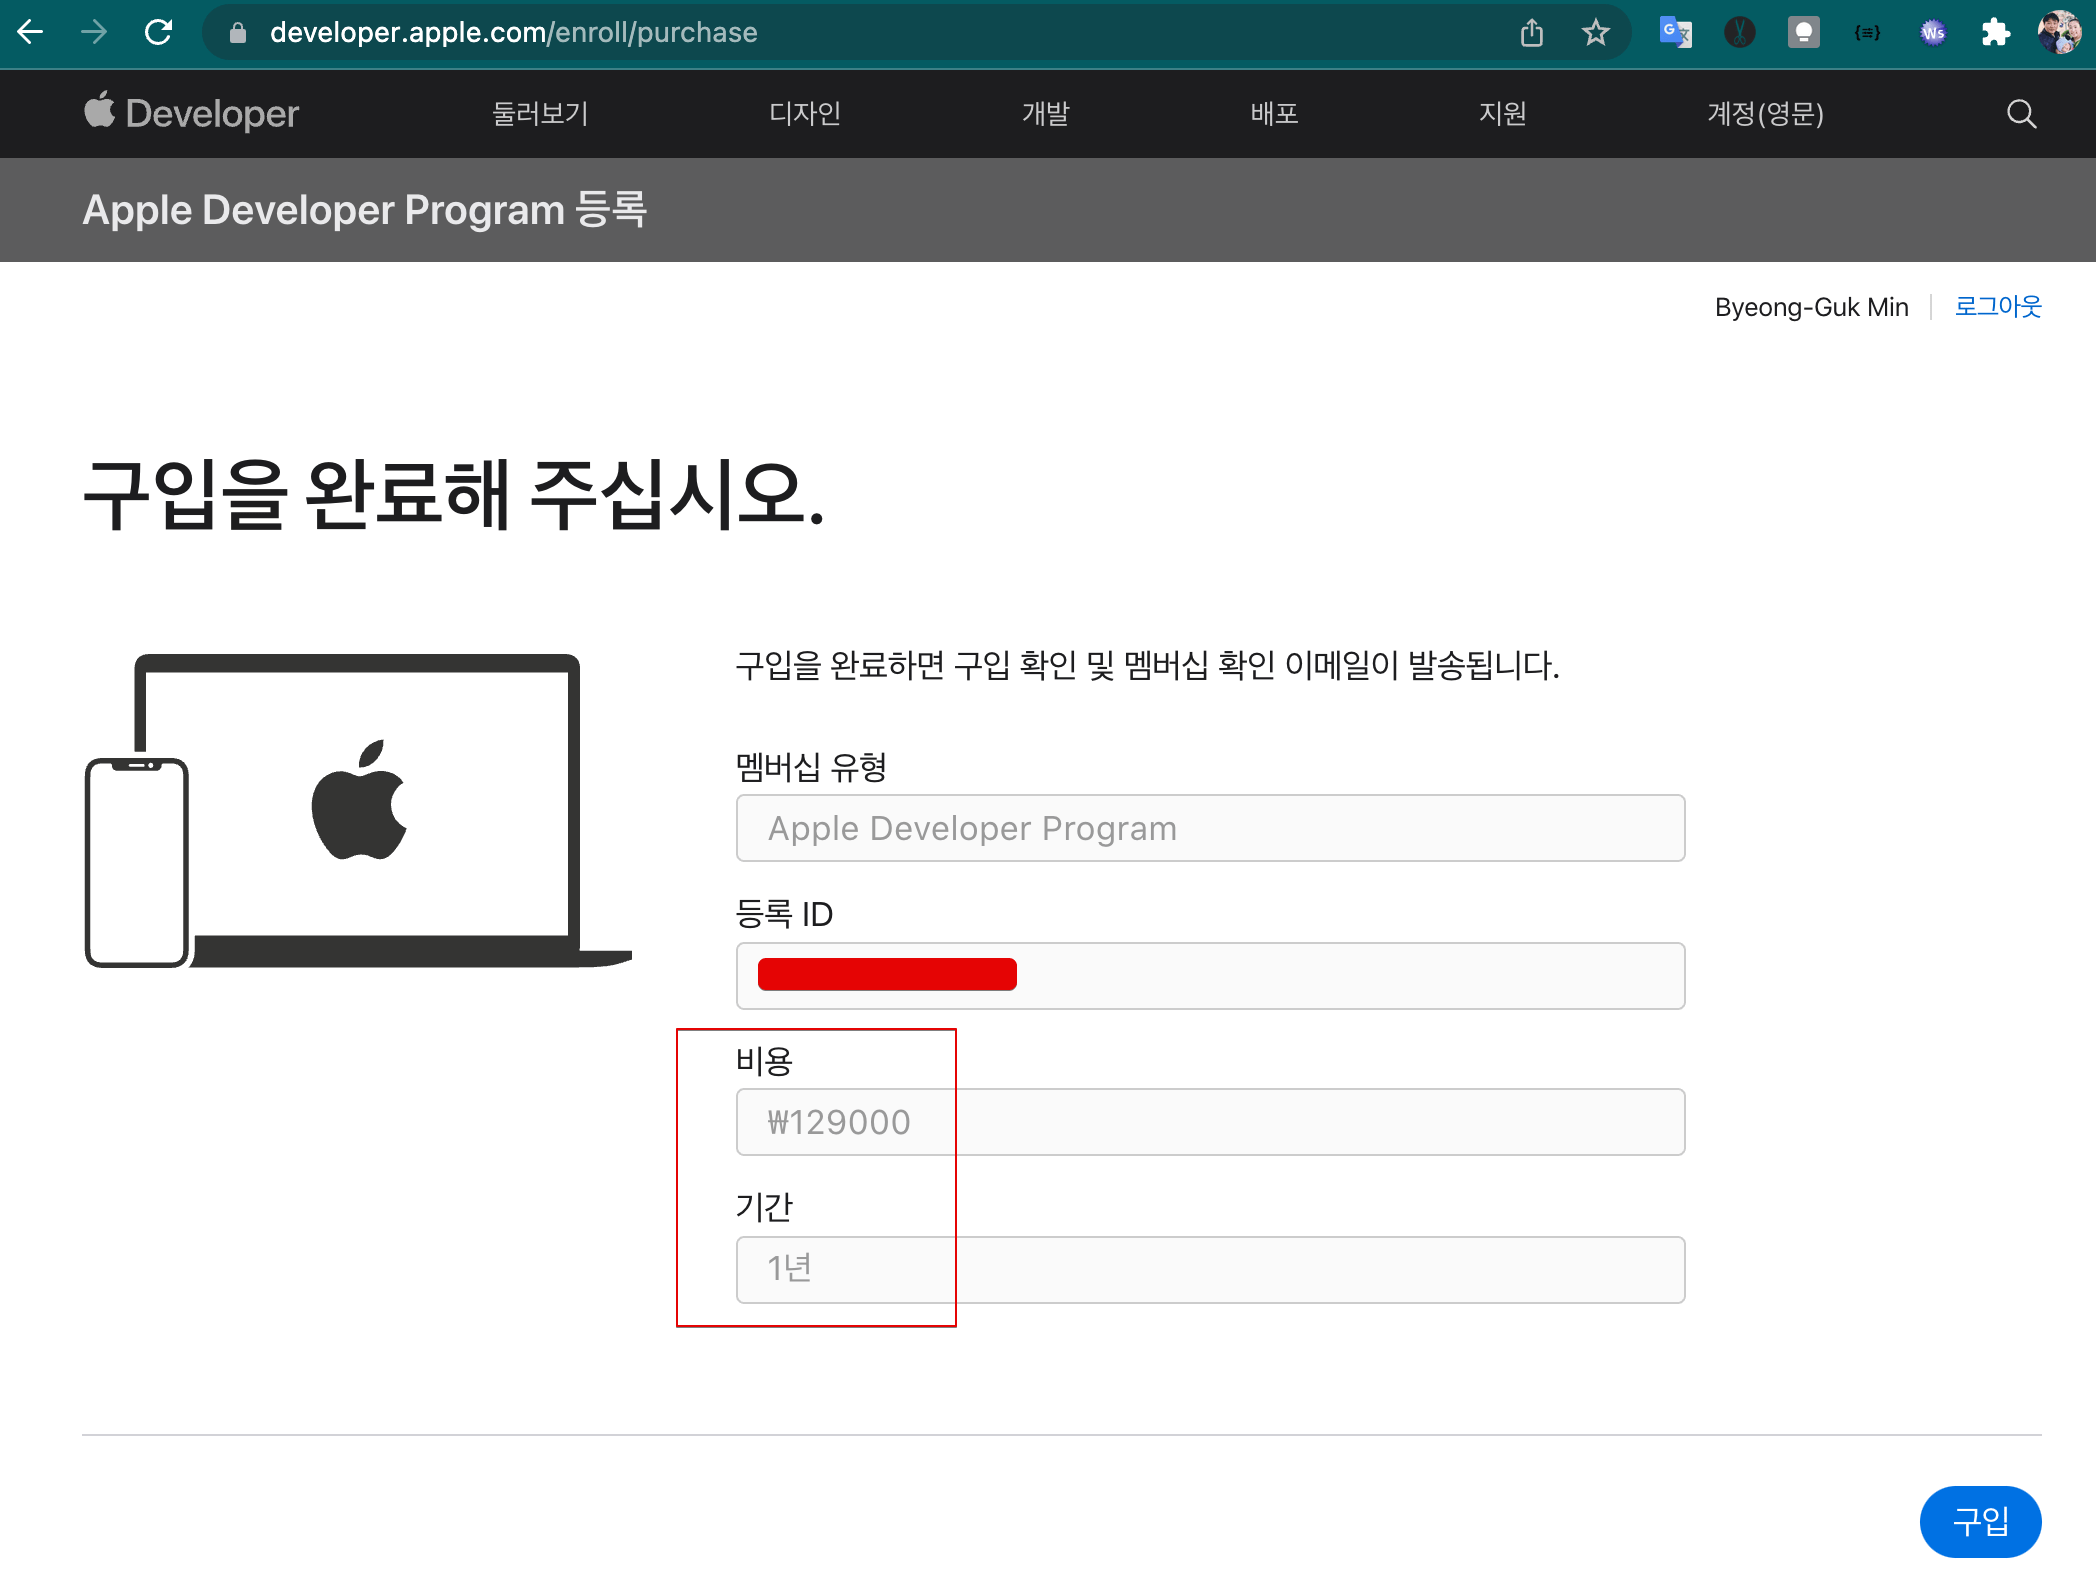
Task: Open the 지원 menu
Action: (1503, 114)
